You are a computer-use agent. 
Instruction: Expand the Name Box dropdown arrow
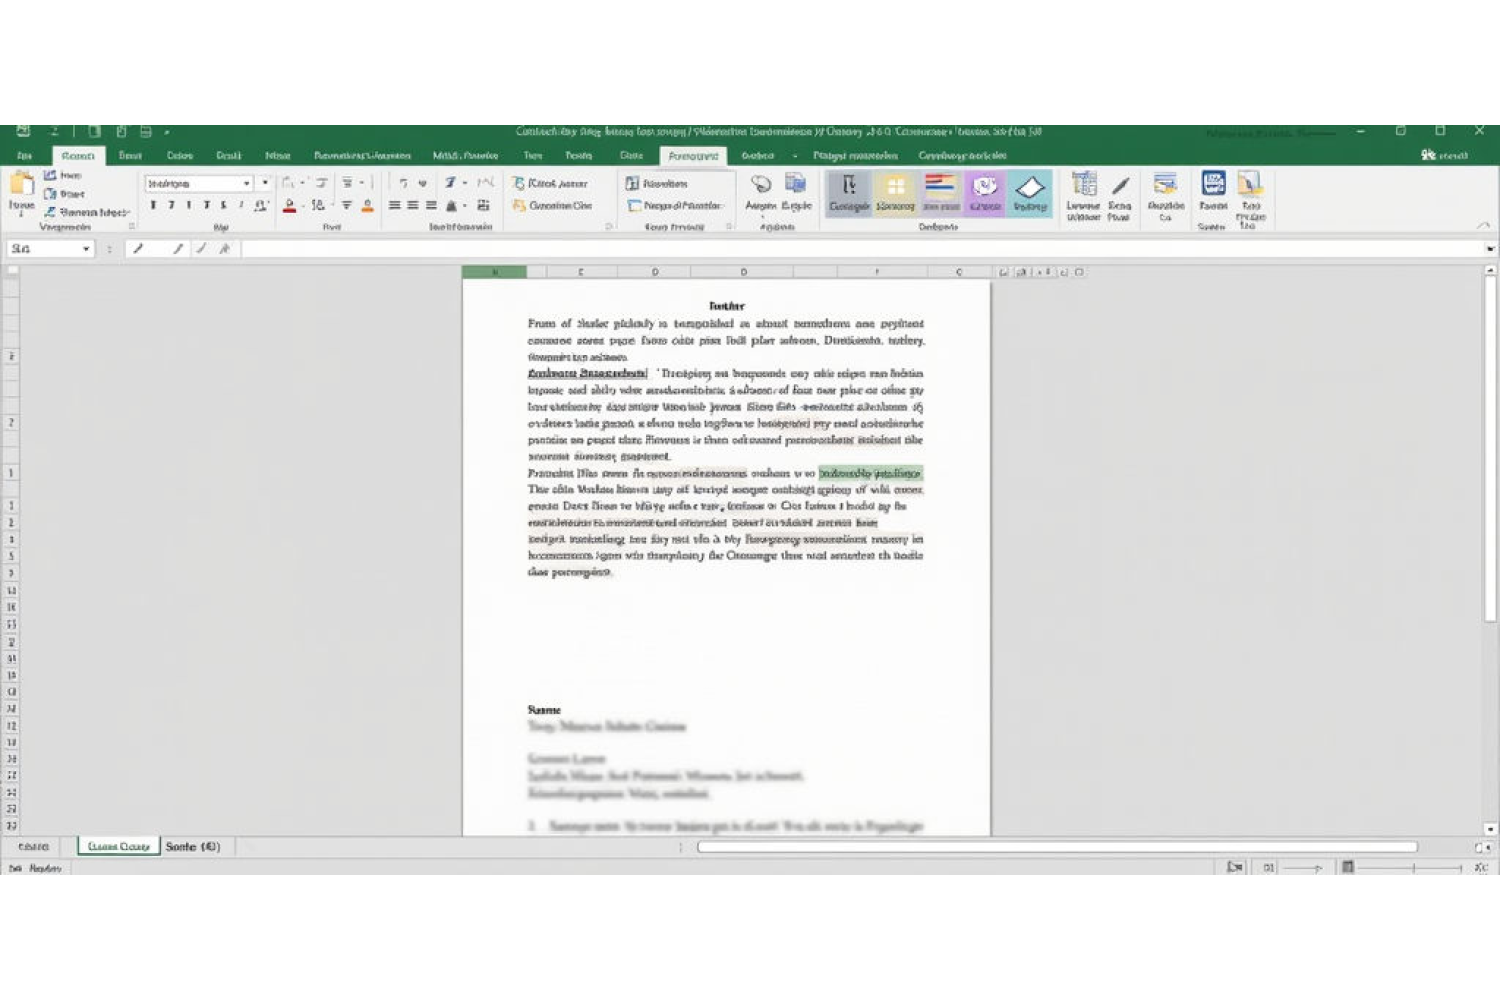(x=86, y=249)
